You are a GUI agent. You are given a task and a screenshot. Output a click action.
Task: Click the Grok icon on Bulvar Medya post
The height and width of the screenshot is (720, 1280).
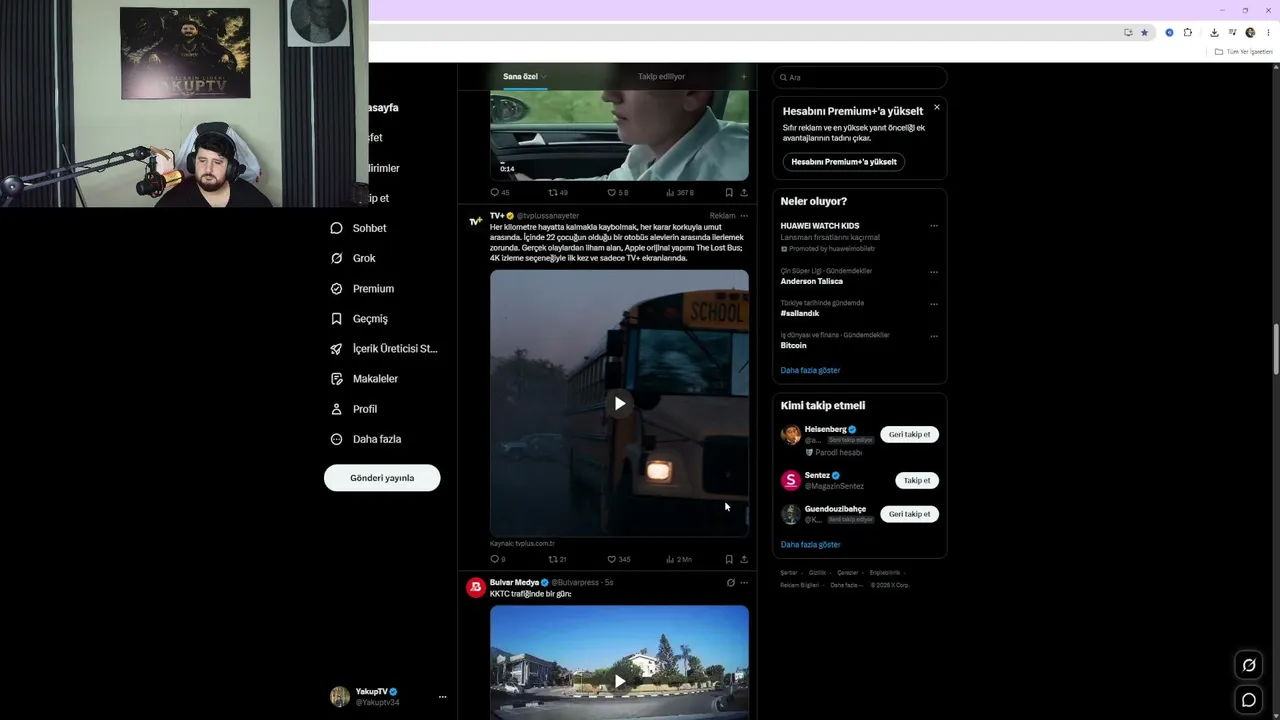[x=730, y=582]
